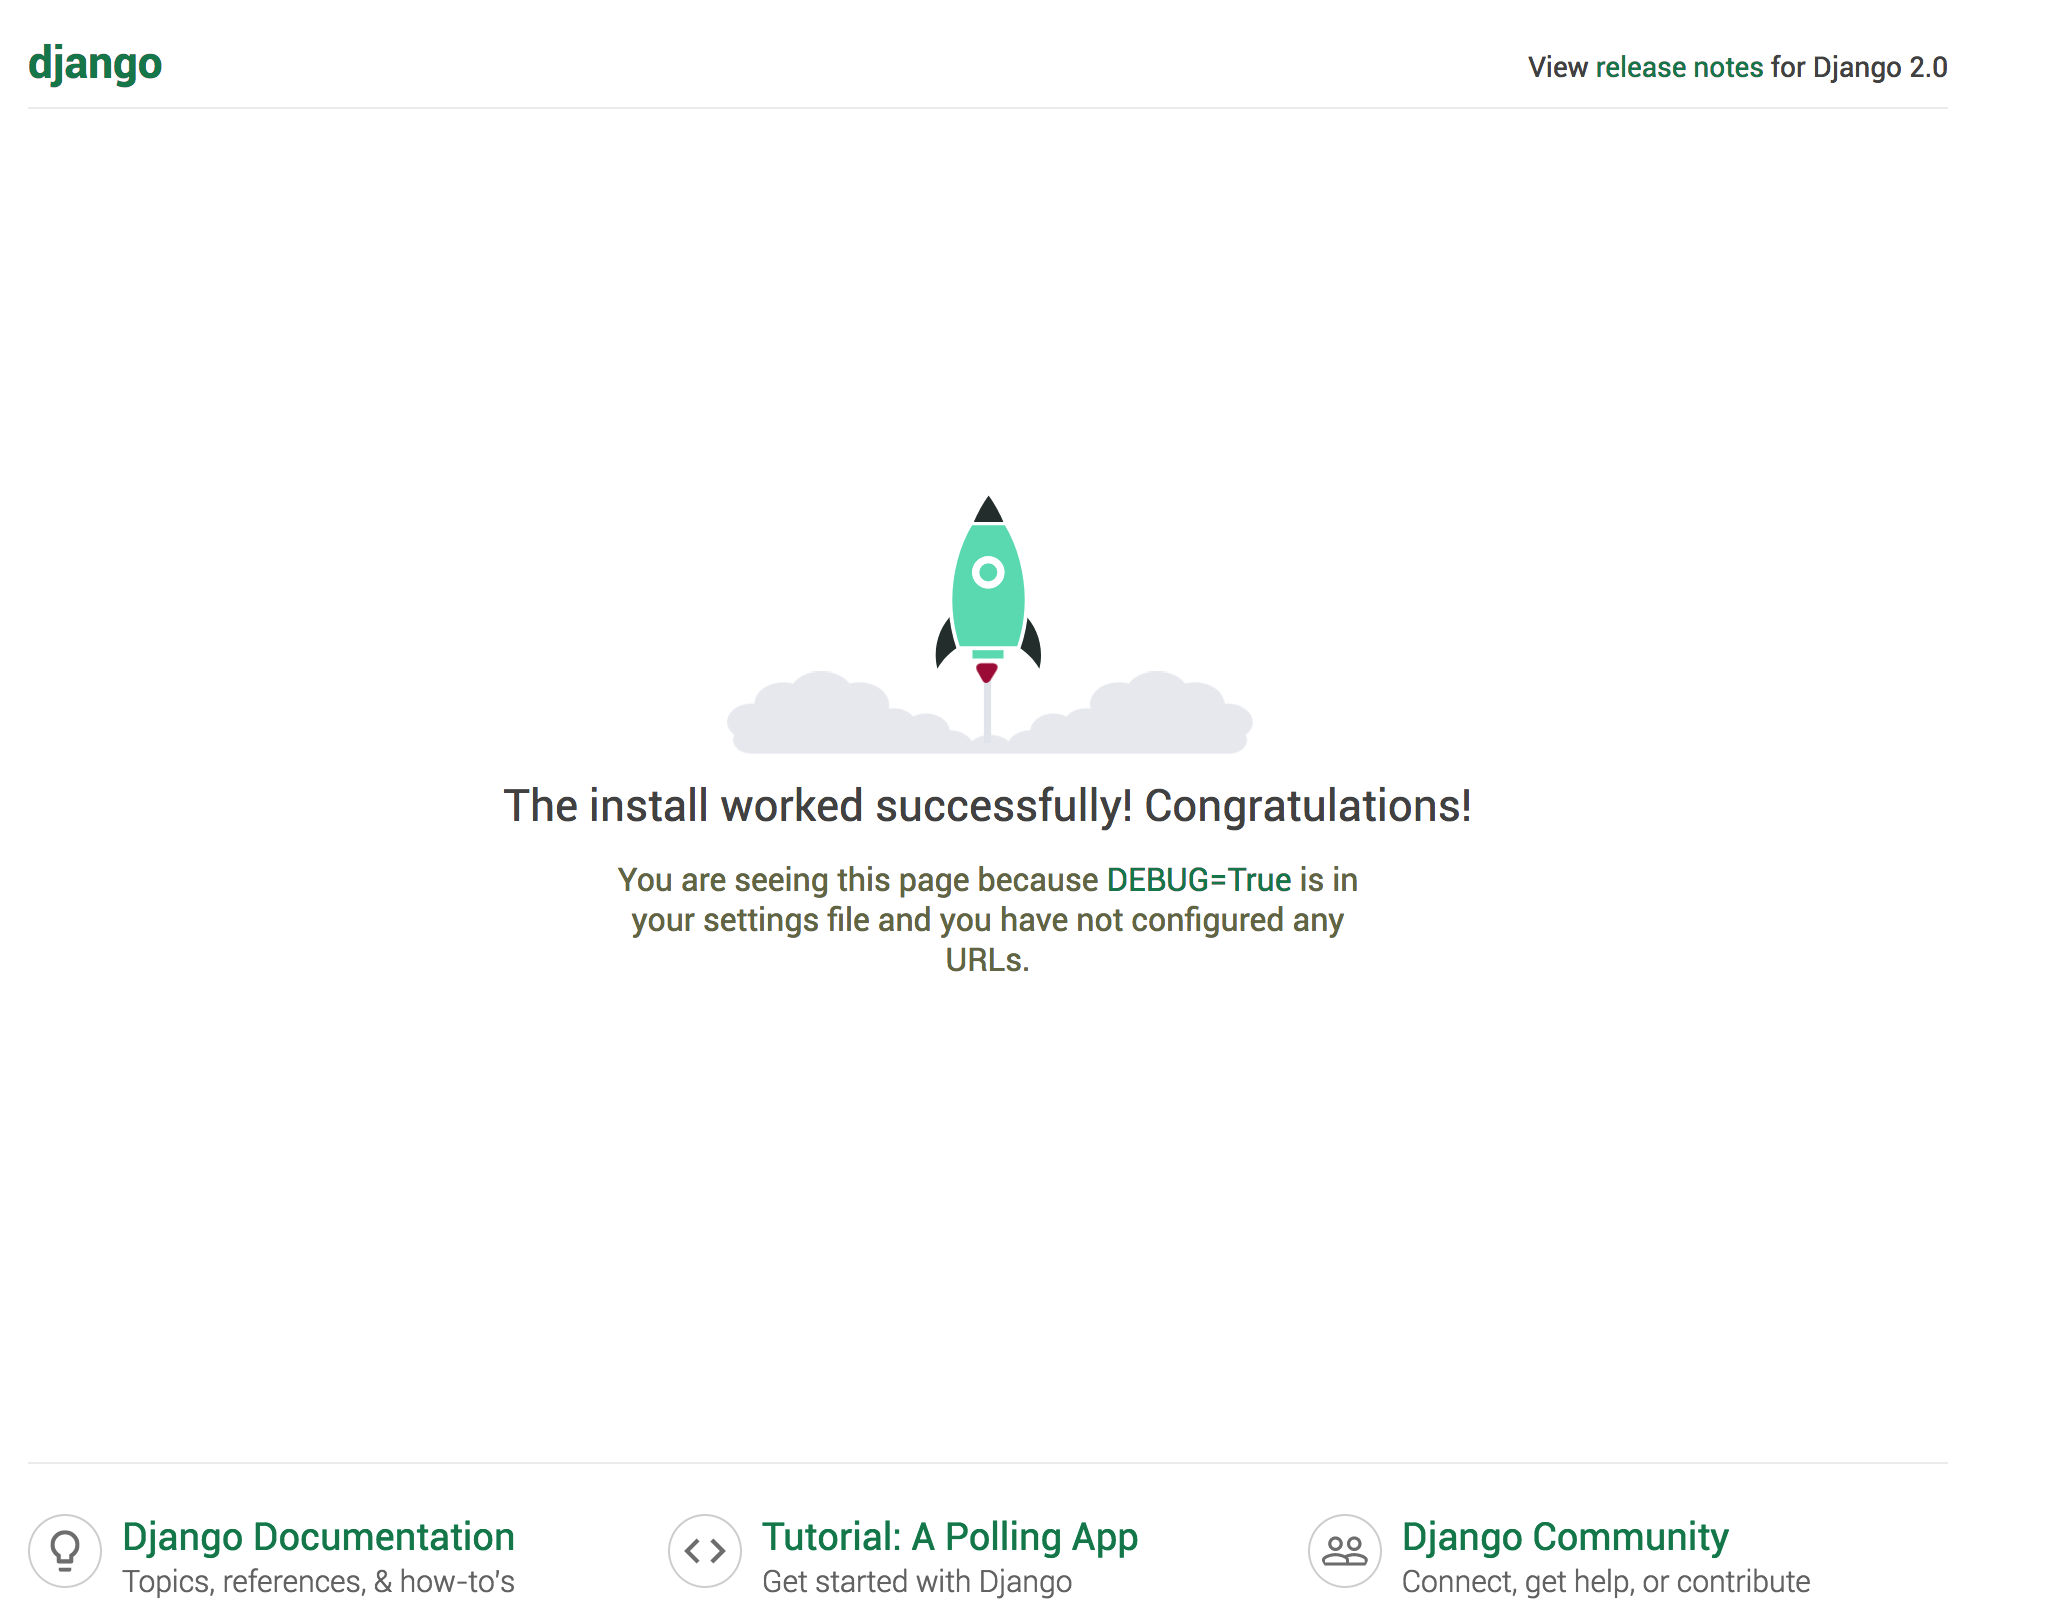2066x1610 pixels.
Task: Open the release notes link
Action: point(1679,67)
